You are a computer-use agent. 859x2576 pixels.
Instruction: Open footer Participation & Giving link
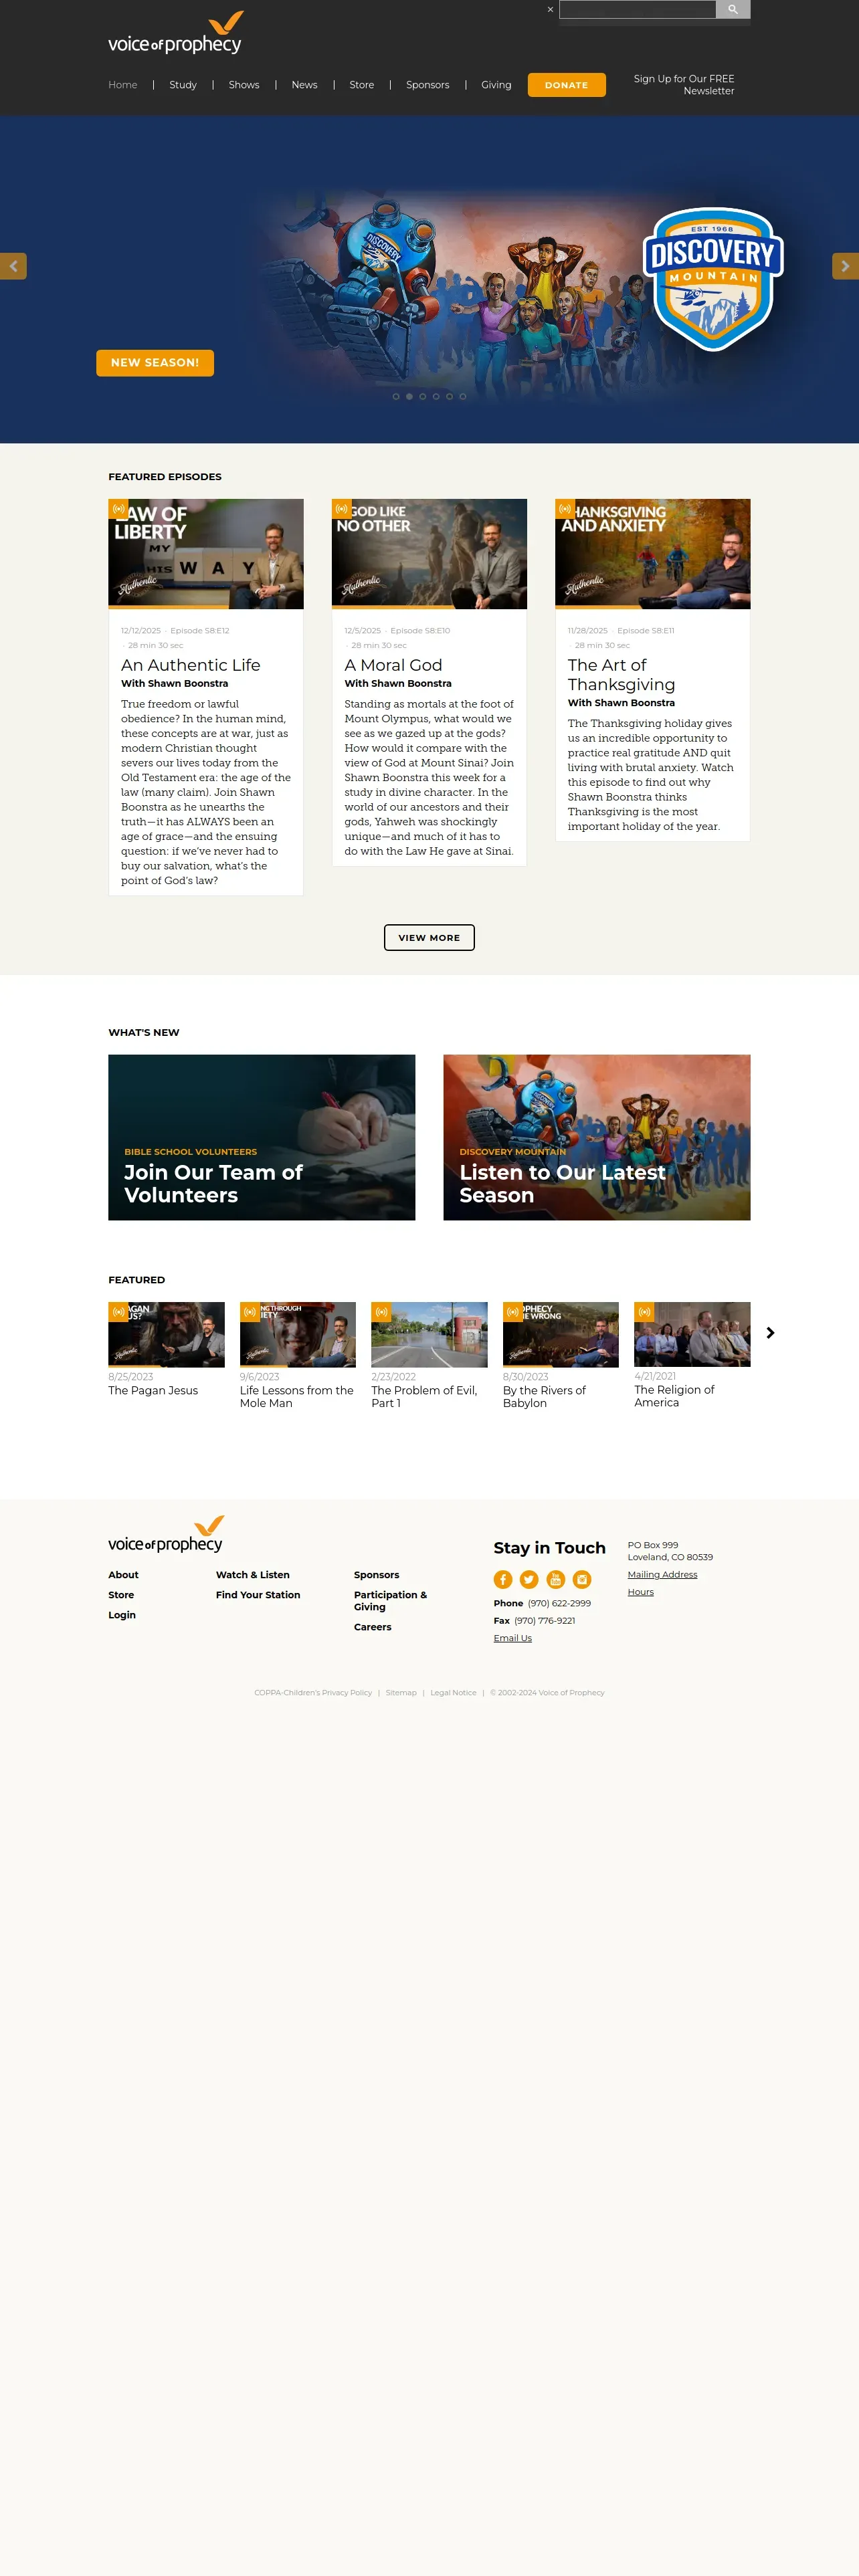point(391,1601)
